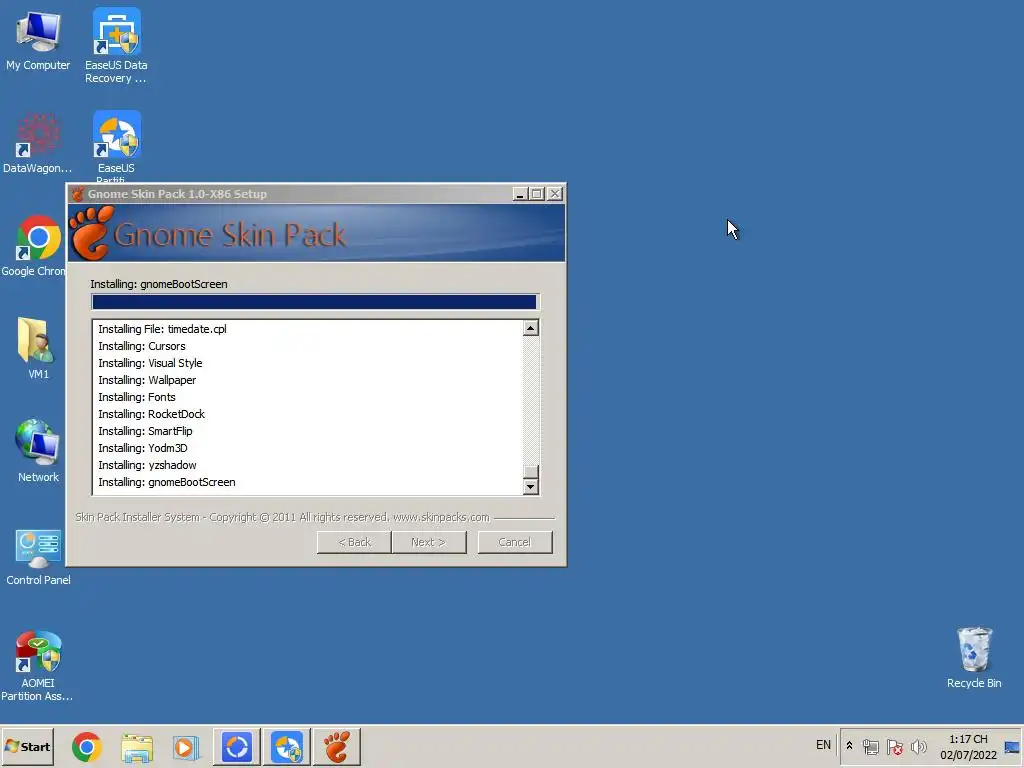Switch to EaseUS Partition taskbar app

tap(287, 747)
